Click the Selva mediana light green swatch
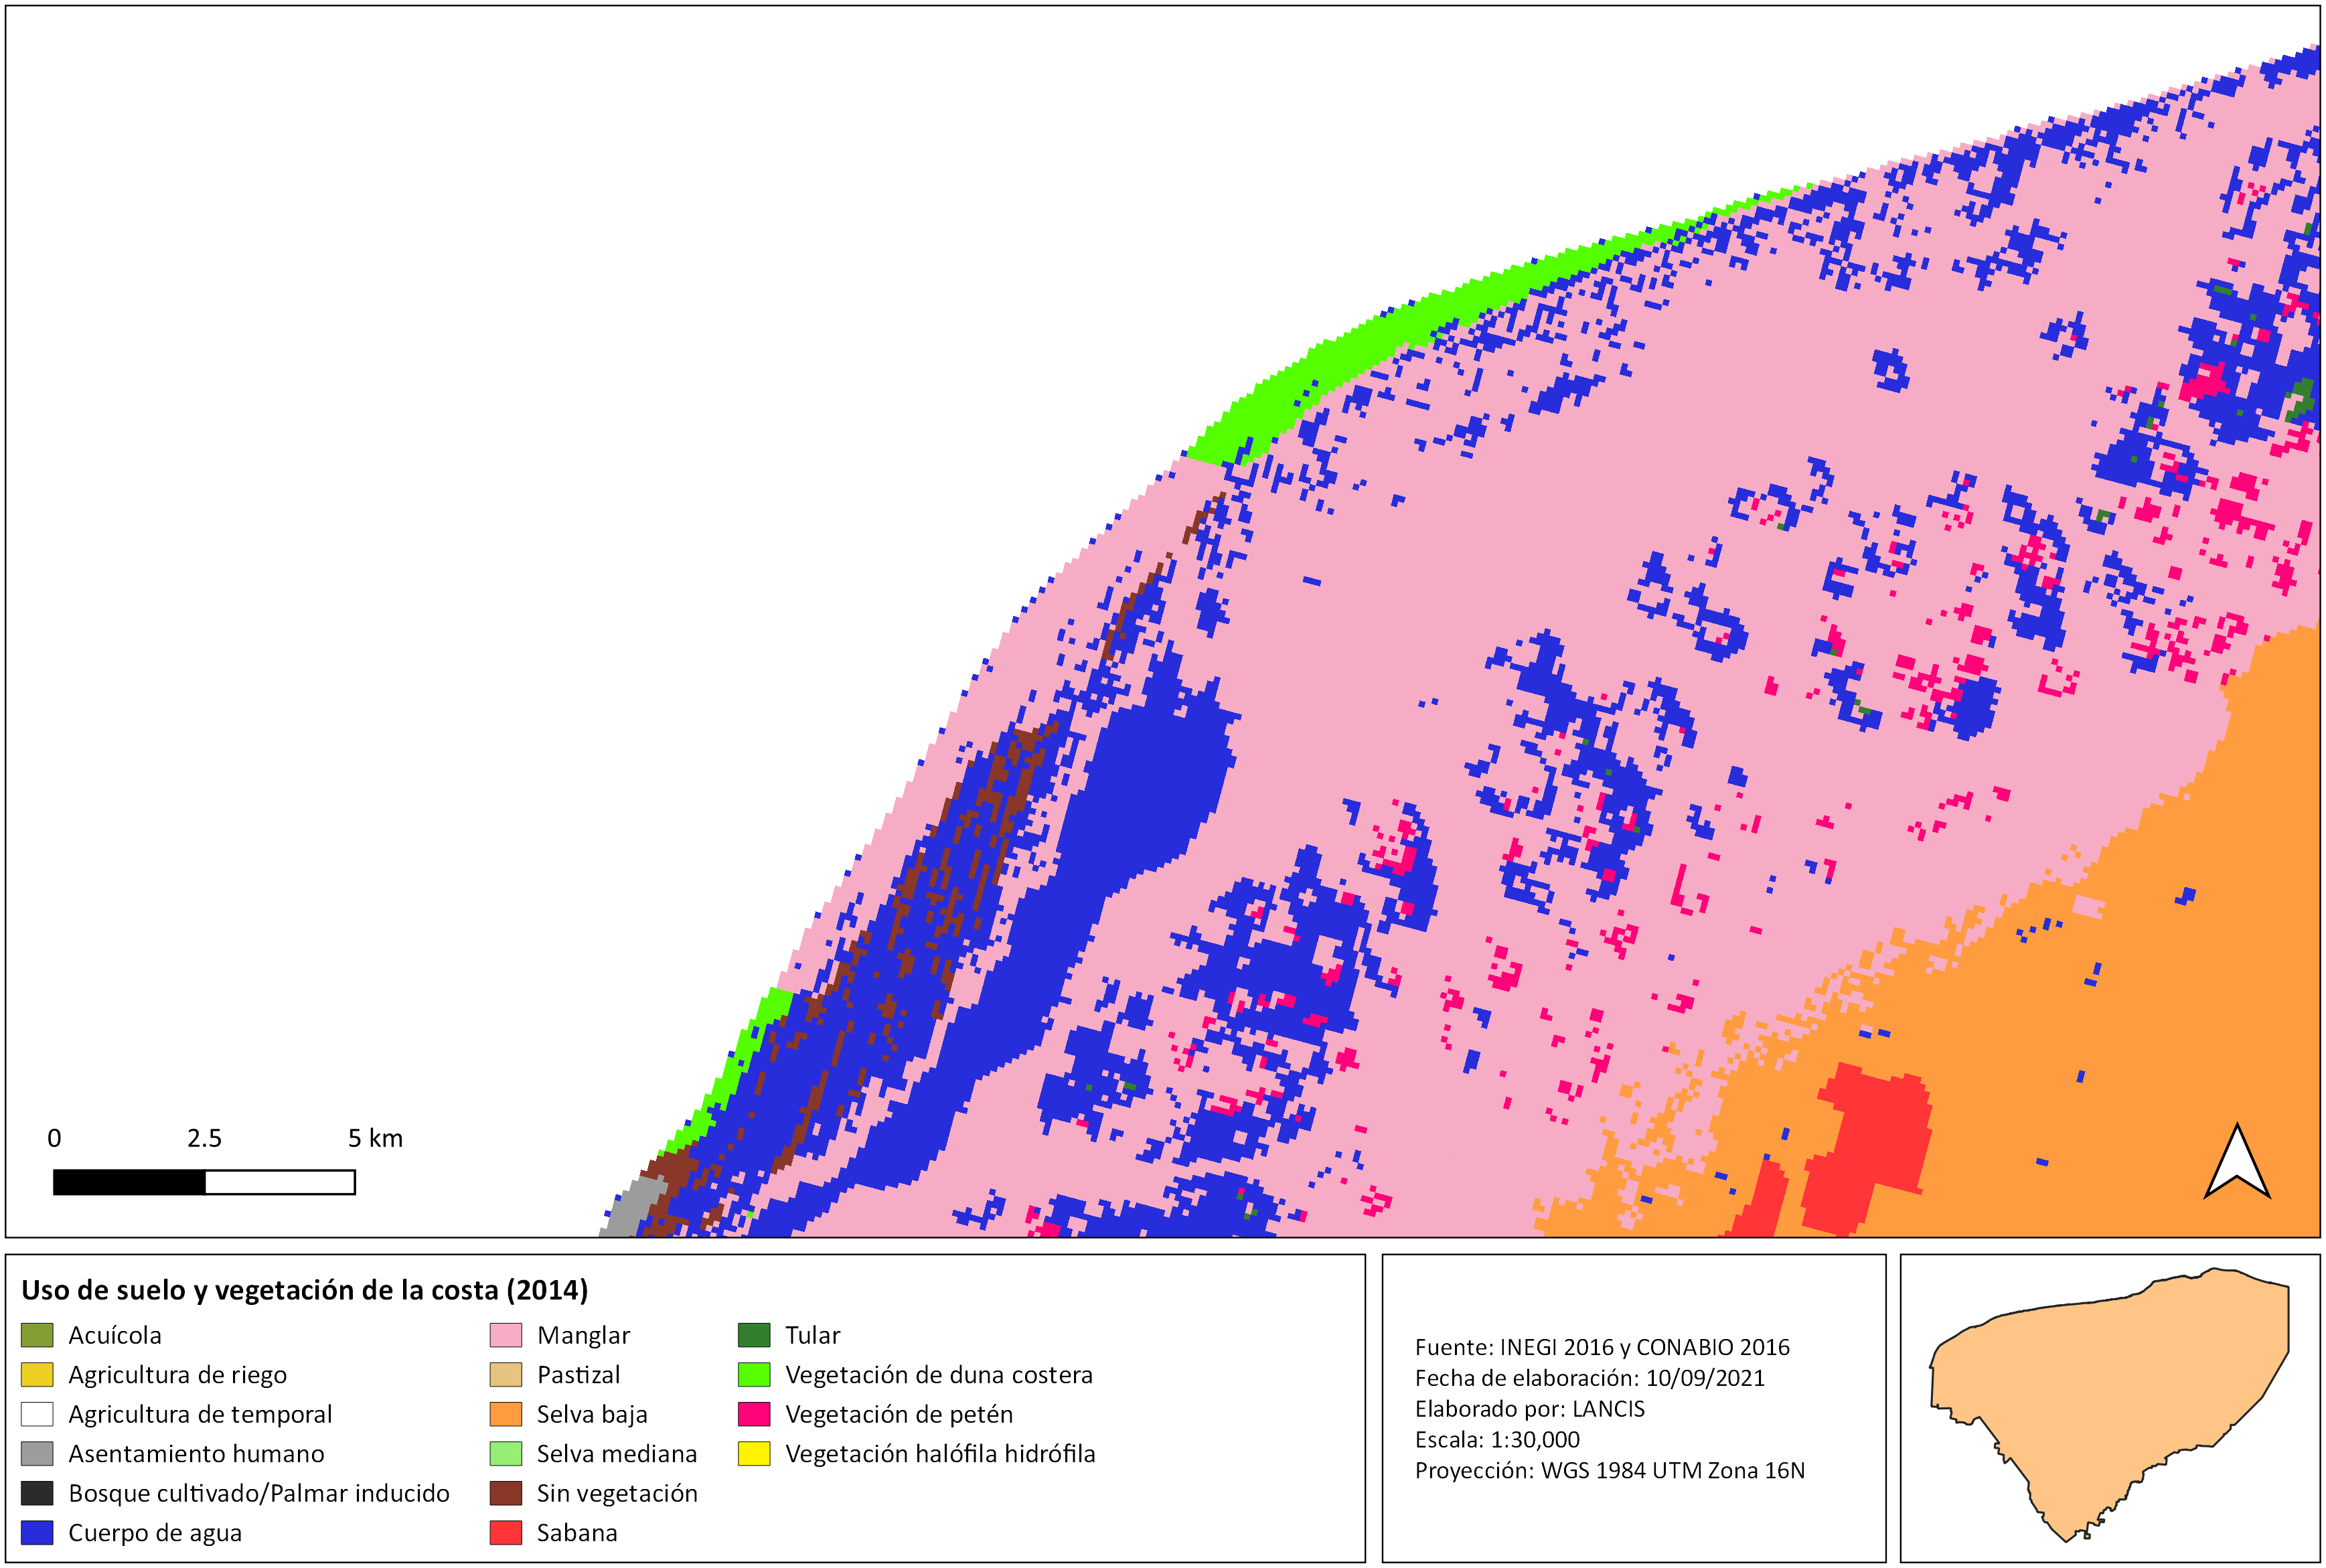2326x1568 pixels. (x=506, y=1454)
